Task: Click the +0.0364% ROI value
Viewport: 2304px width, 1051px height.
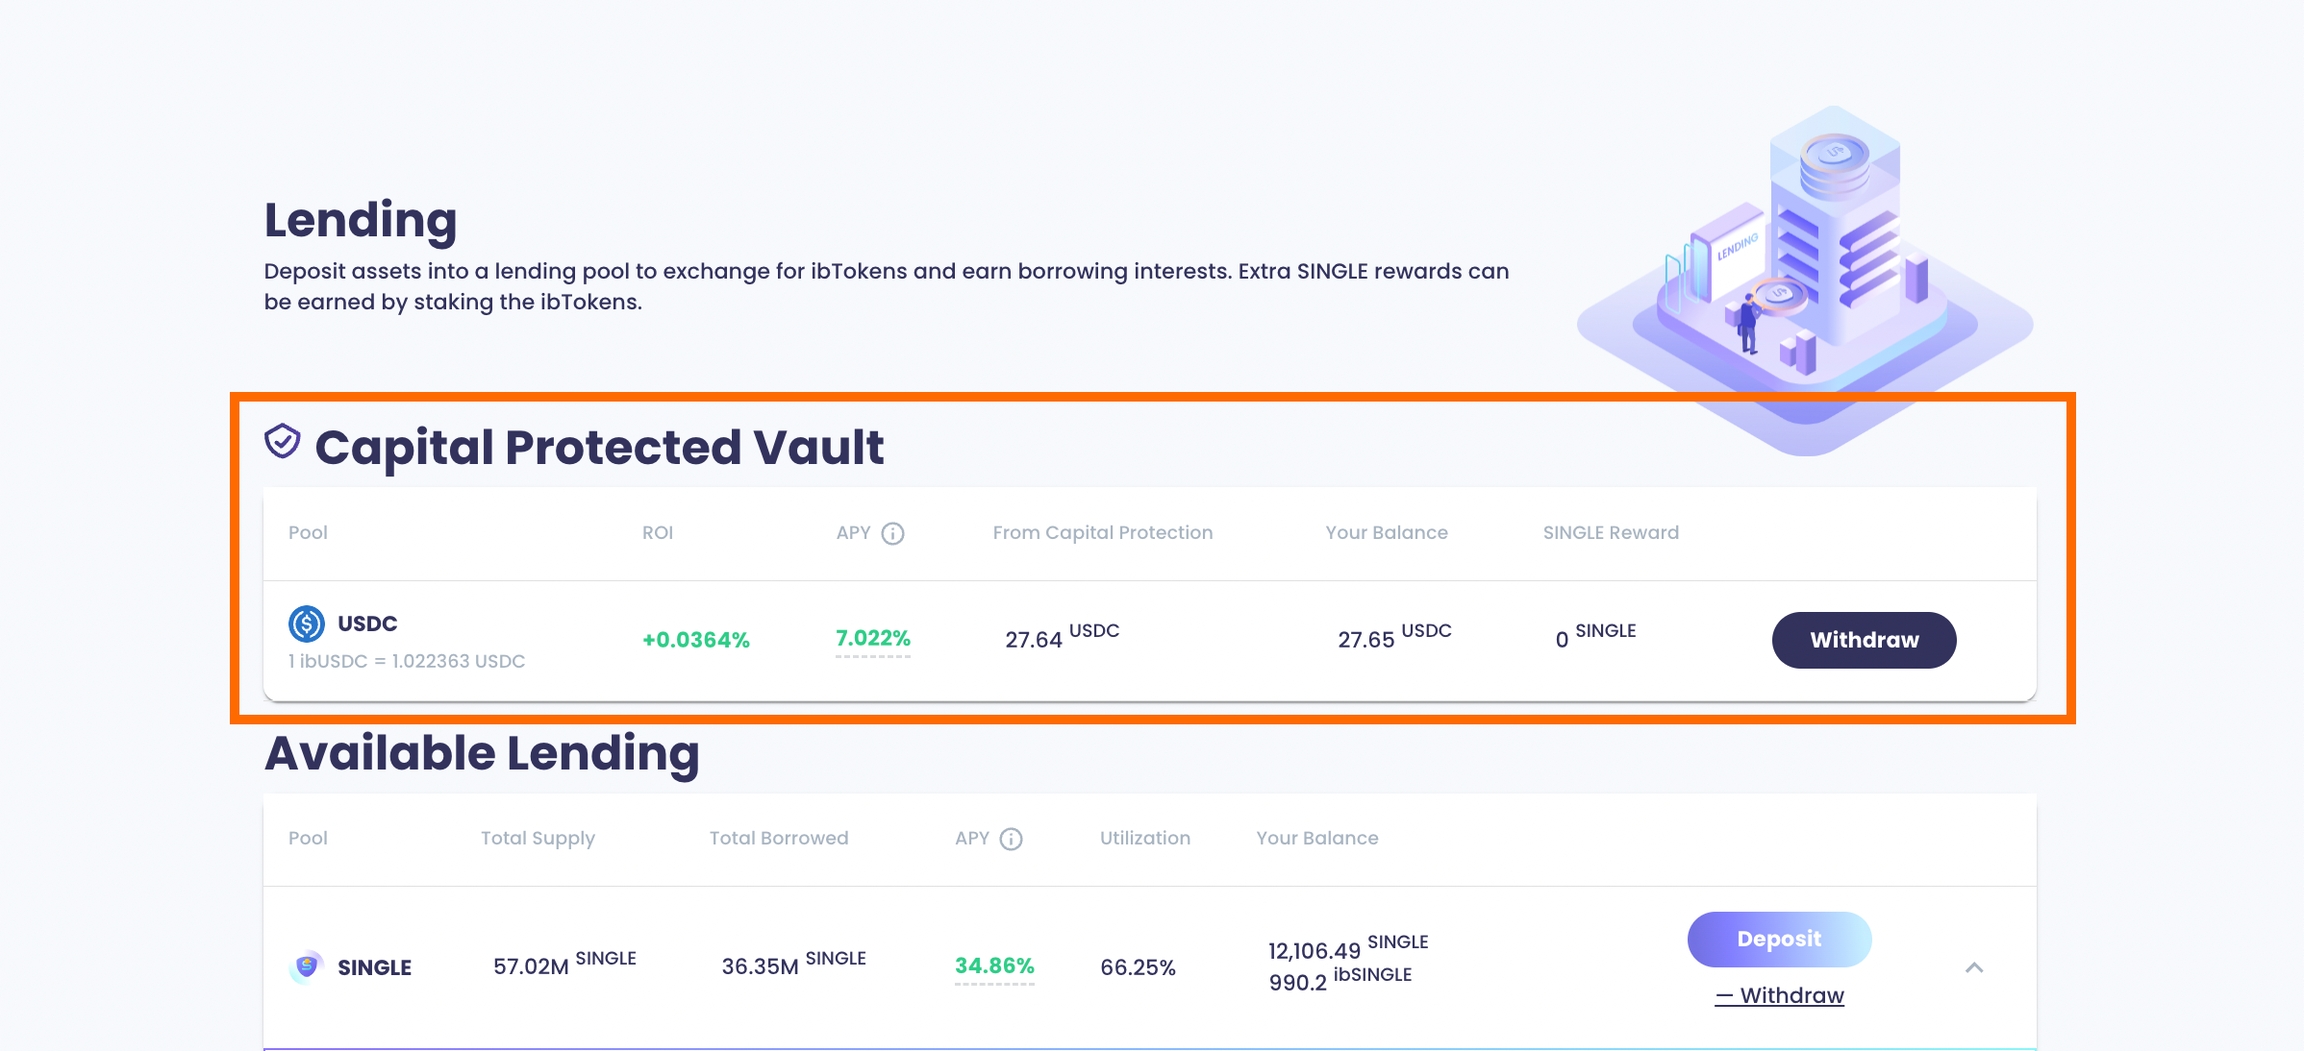Action: 696,640
